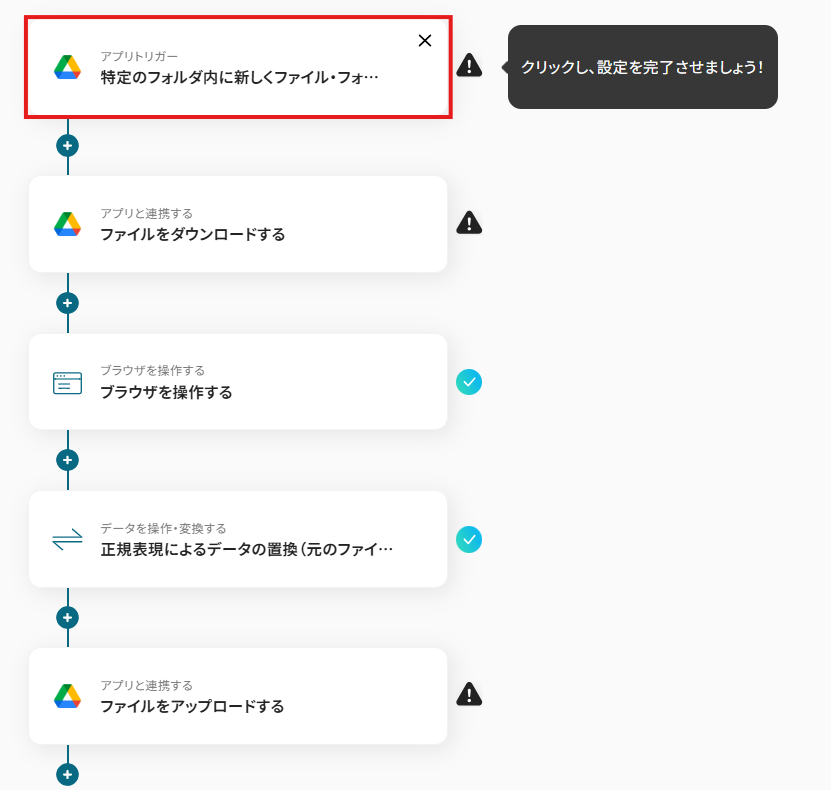This screenshot has height=790, width=831.
Task: Add a step after the 正規表現によるデータの置換 card
Action: pyautogui.click(x=67, y=617)
